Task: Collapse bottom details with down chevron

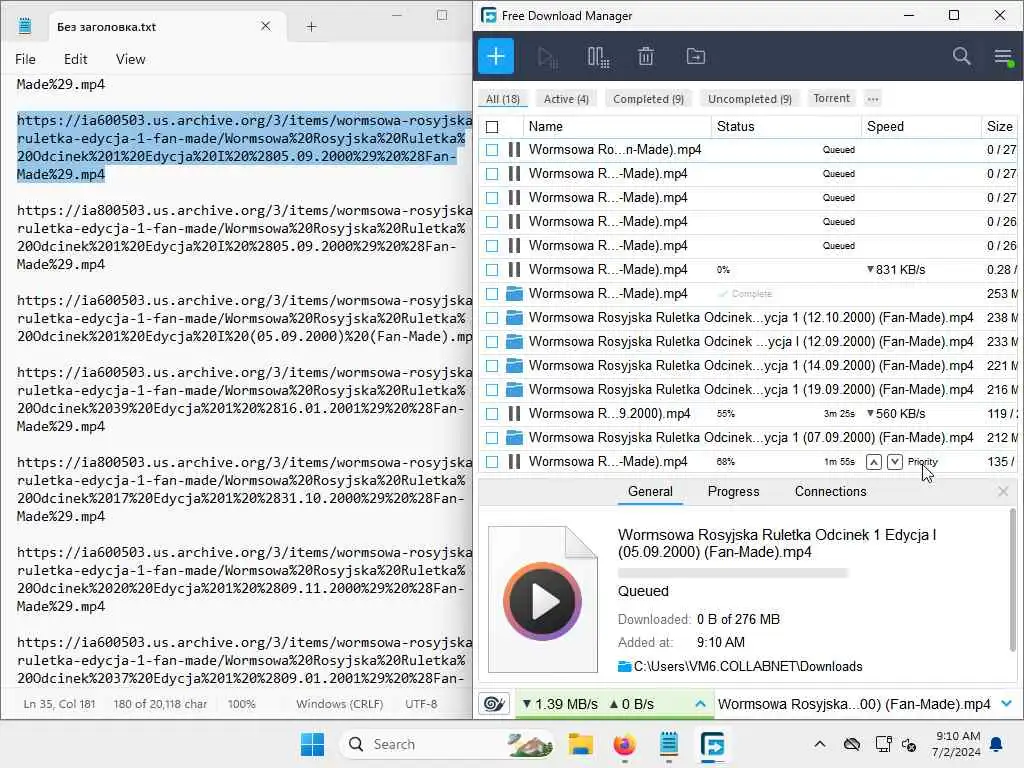Action: click(x=1006, y=704)
